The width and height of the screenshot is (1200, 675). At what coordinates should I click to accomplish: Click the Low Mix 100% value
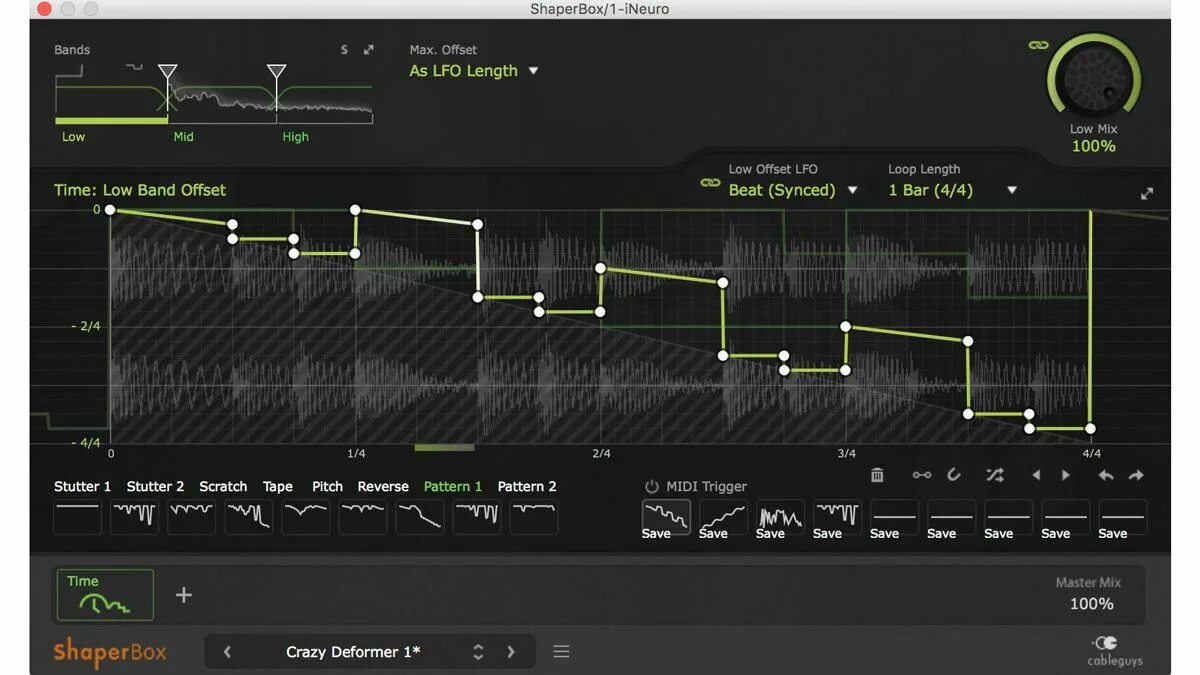tap(1094, 146)
